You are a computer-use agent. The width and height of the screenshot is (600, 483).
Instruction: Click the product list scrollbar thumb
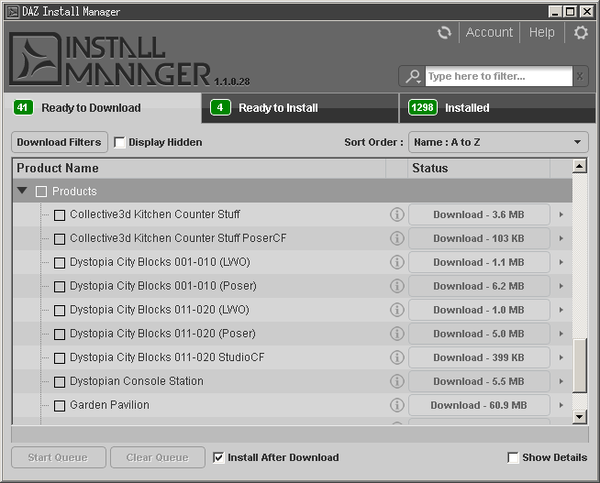(580, 366)
